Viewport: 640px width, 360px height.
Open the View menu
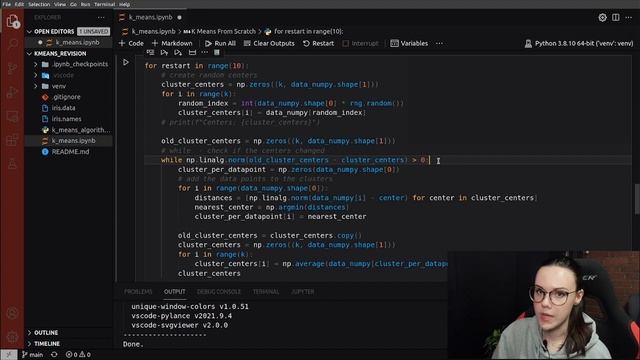point(60,4)
